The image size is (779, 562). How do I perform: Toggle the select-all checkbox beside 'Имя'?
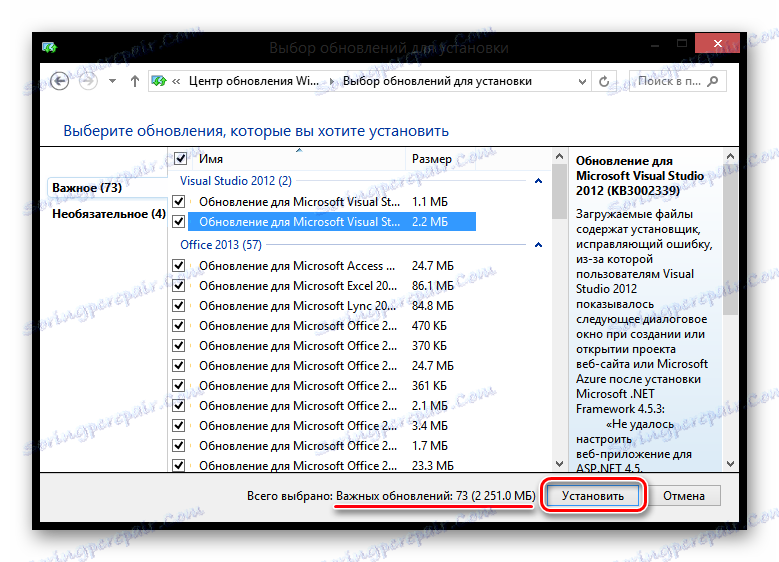coord(180,159)
